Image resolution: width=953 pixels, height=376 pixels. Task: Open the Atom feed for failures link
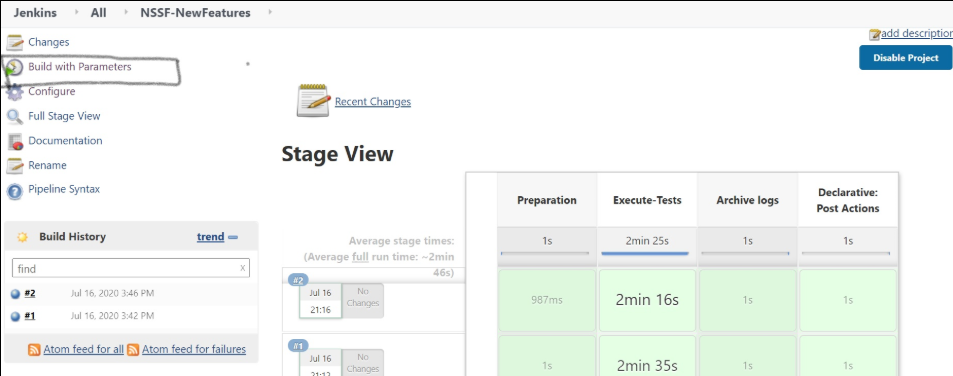tap(194, 349)
